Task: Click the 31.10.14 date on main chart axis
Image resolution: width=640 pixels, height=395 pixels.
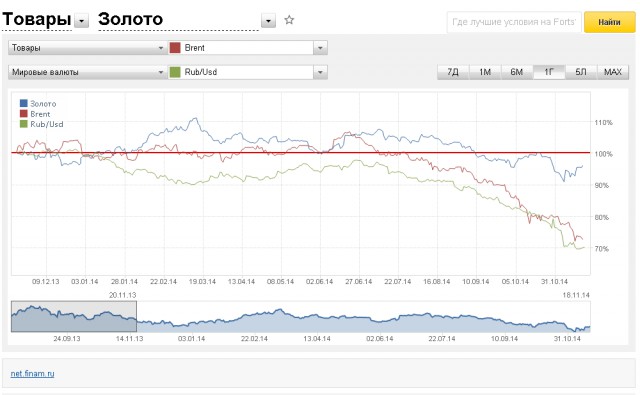Action: (x=554, y=282)
